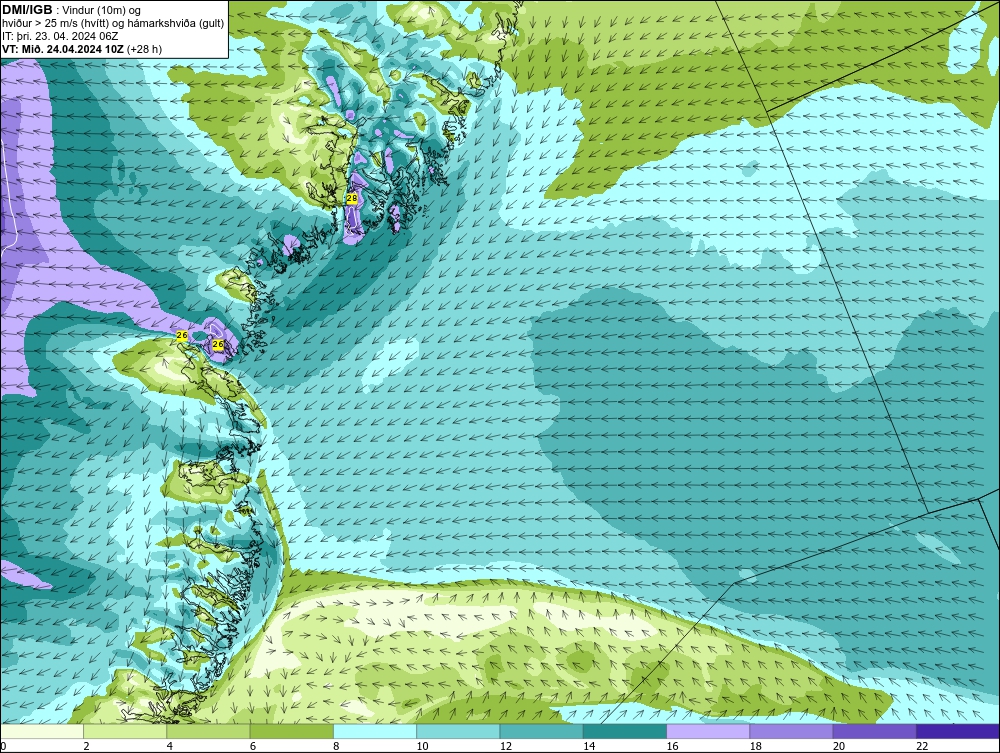Click the 0–2 m/s palest legend swatch
The width and height of the screenshot is (1000, 753).
(x=42, y=731)
